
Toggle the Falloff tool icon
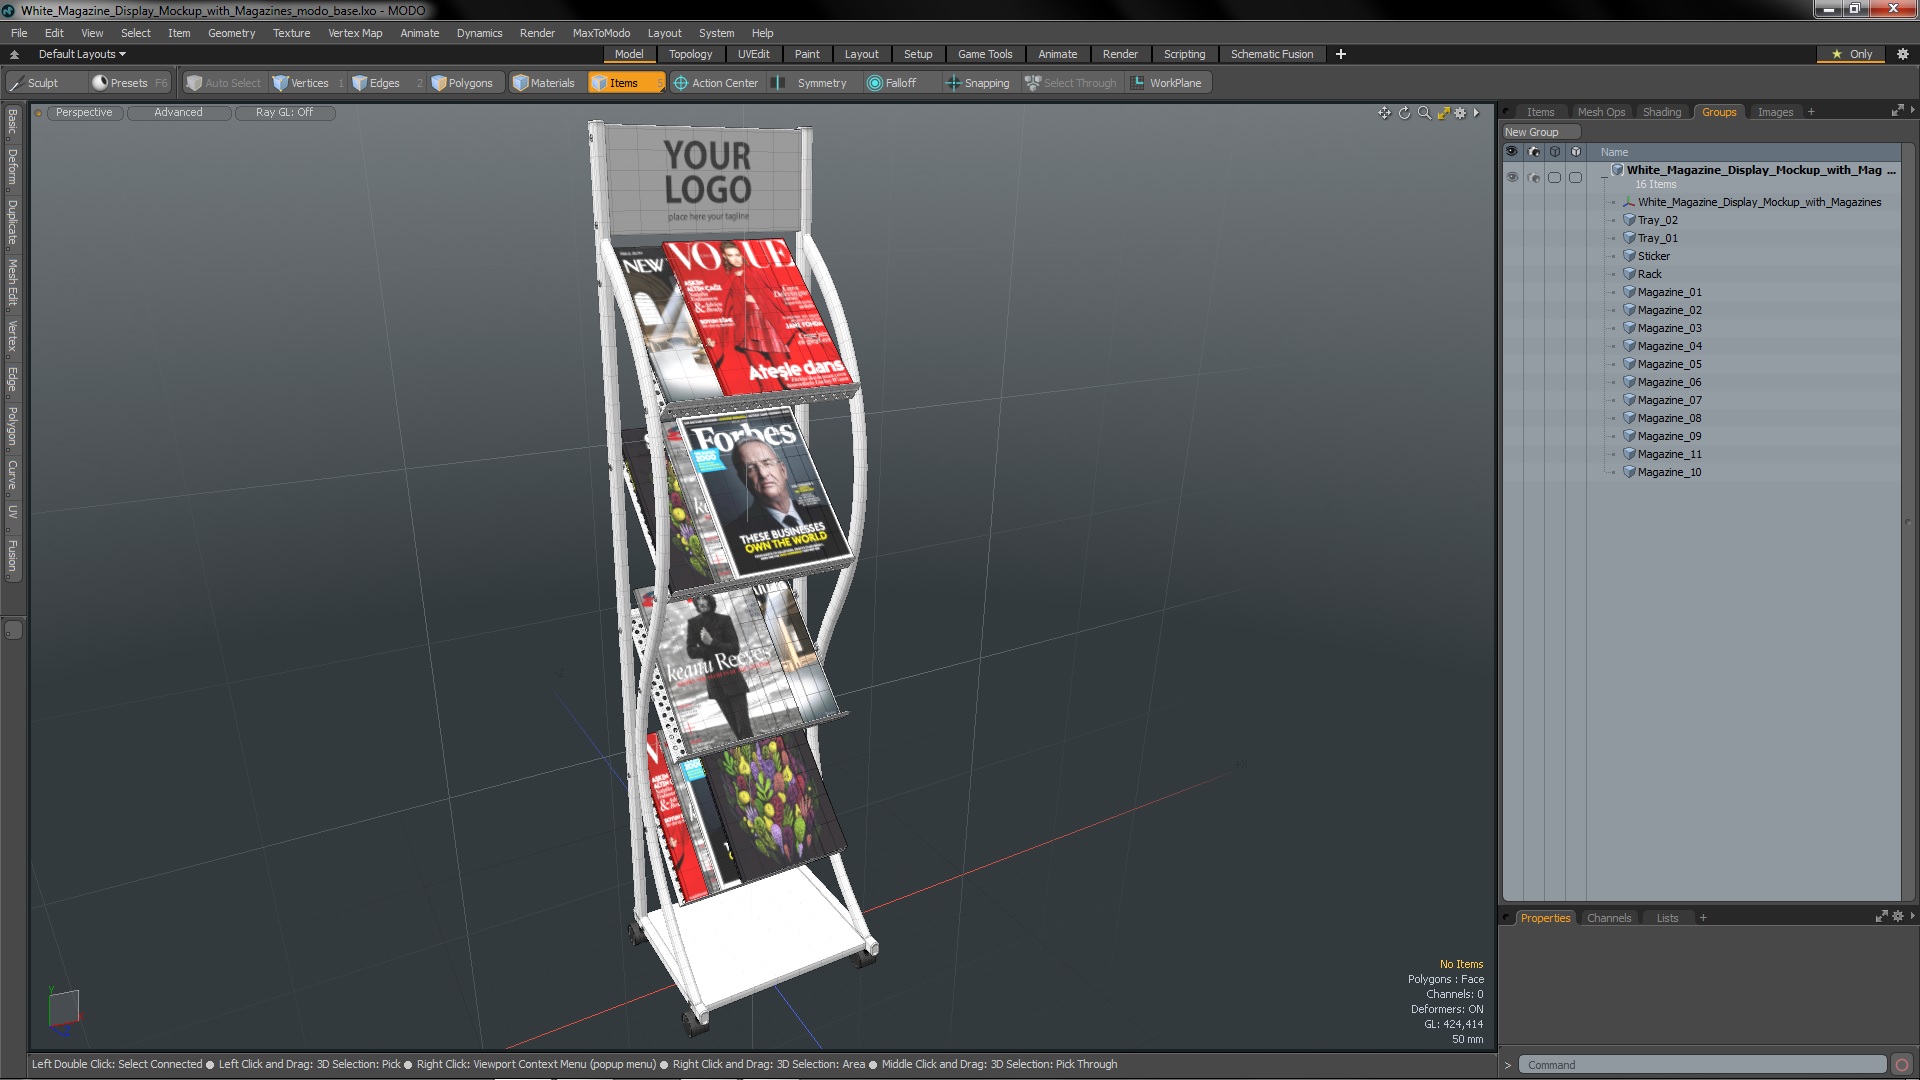point(873,83)
